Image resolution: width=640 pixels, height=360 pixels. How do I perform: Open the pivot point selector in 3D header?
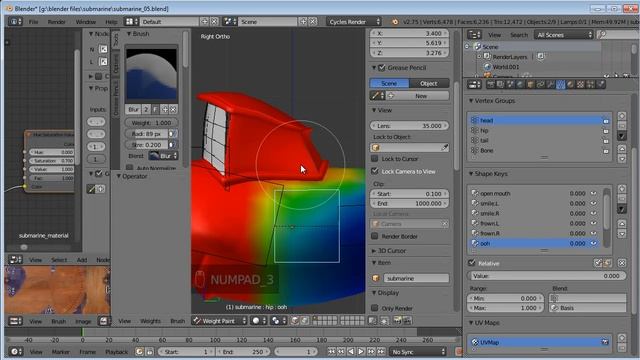(x=278, y=321)
